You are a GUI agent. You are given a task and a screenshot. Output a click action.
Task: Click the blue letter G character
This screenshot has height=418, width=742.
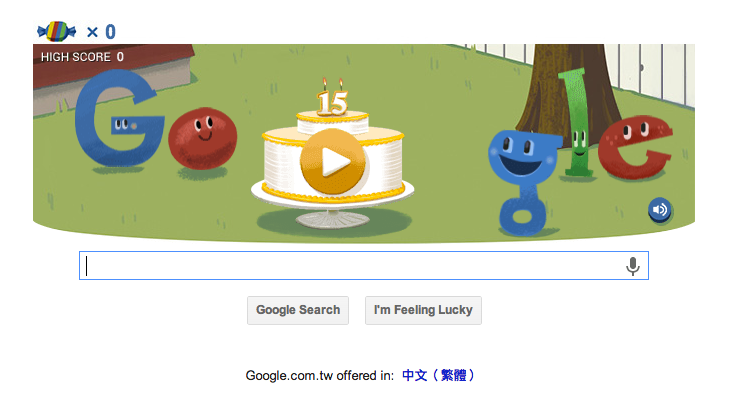tap(118, 118)
